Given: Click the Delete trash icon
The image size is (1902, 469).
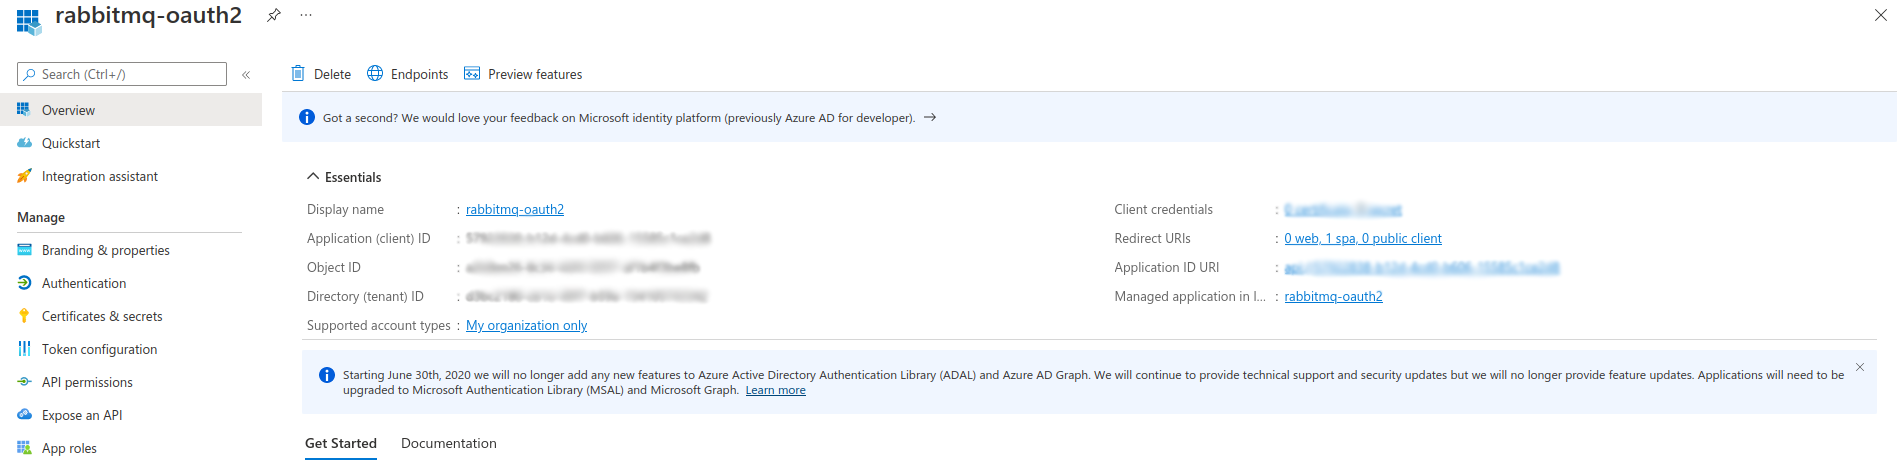Looking at the screenshot, I should point(298,74).
